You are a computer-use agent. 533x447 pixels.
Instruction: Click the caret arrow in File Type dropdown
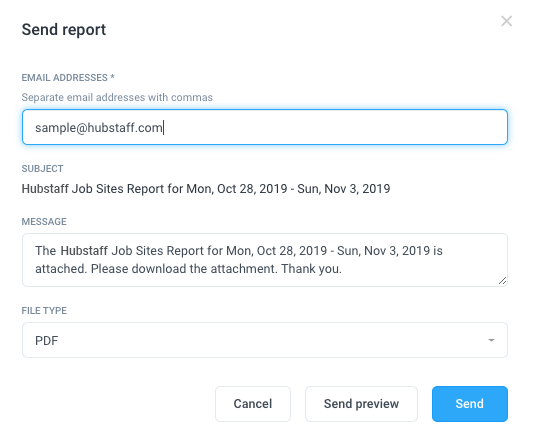491,340
